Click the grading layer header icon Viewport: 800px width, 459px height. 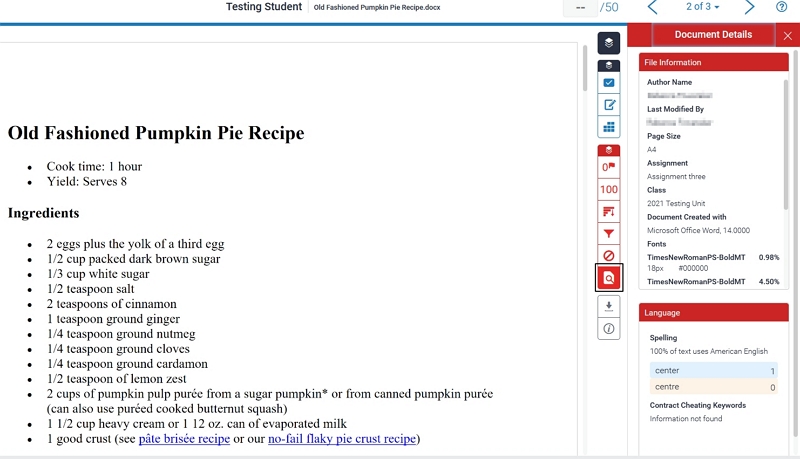(609, 65)
